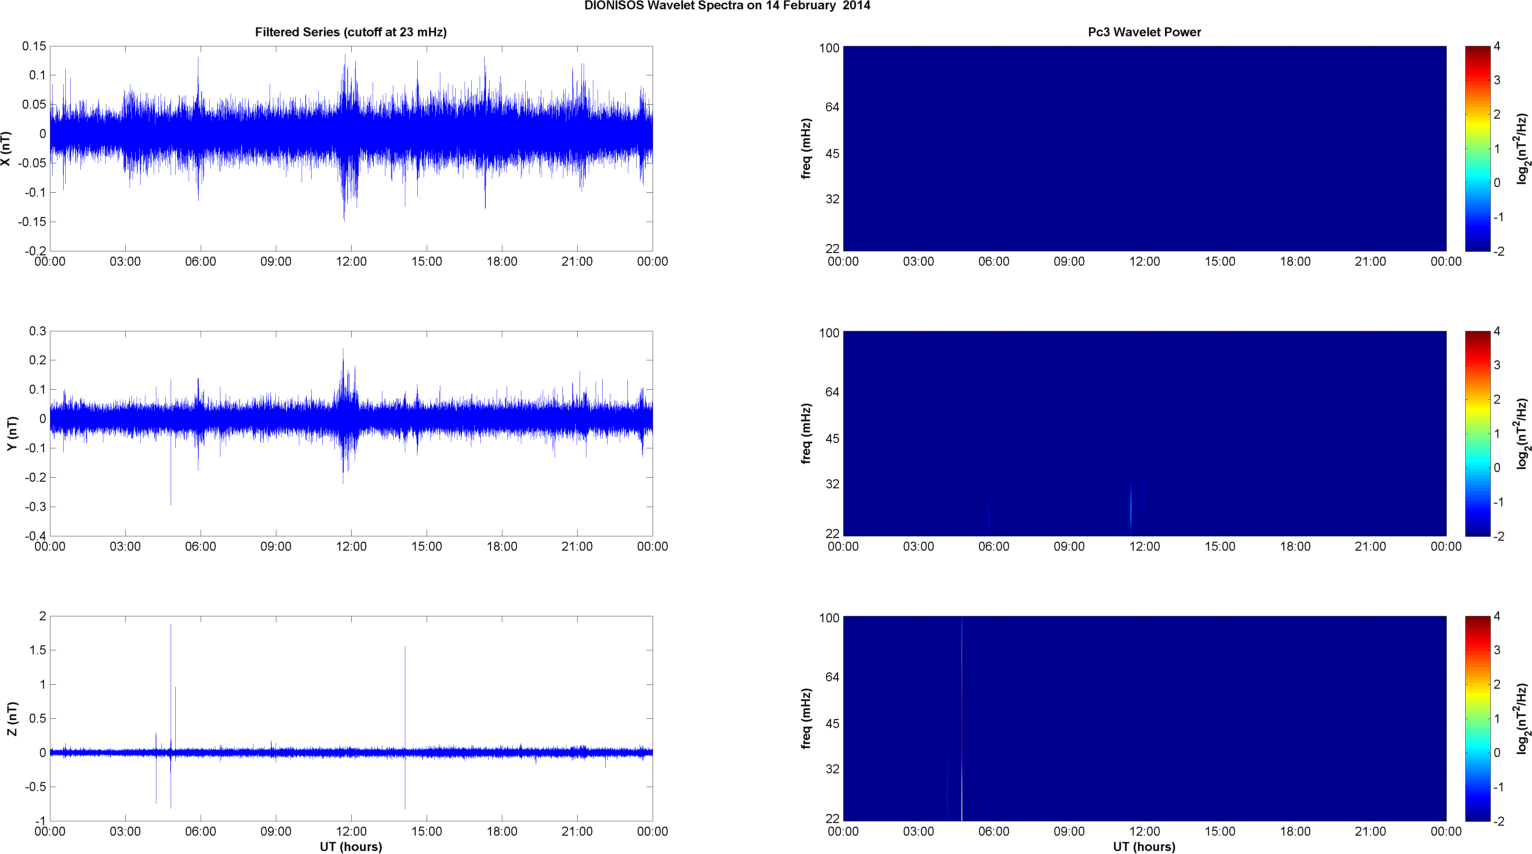Click the 09:00 tick under the top wavelet plot
The height and width of the screenshot is (854, 1532).
tap(1069, 262)
